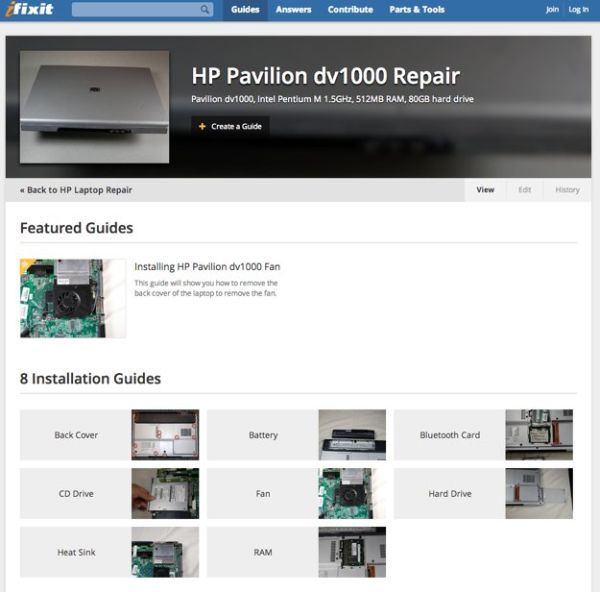Screen dimensions: 600x592
Task: Click the Log In link
Action: click(x=578, y=10)
